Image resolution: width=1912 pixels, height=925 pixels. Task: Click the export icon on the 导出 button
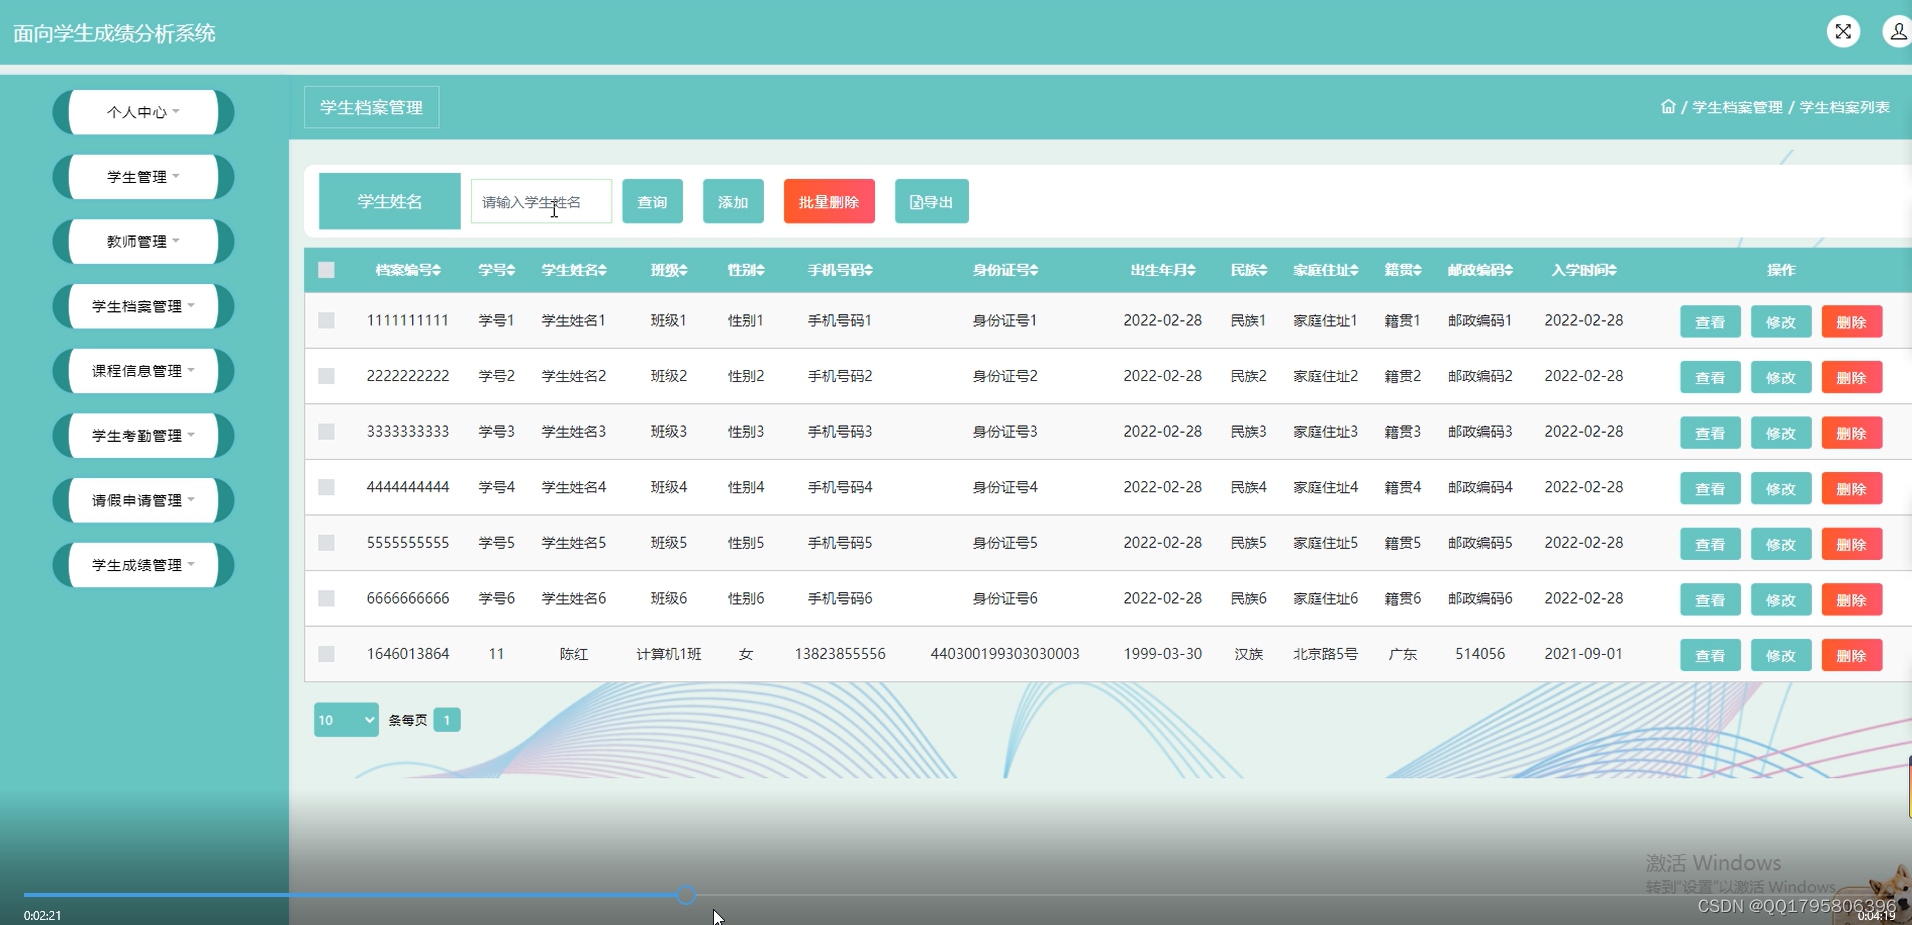916,201
